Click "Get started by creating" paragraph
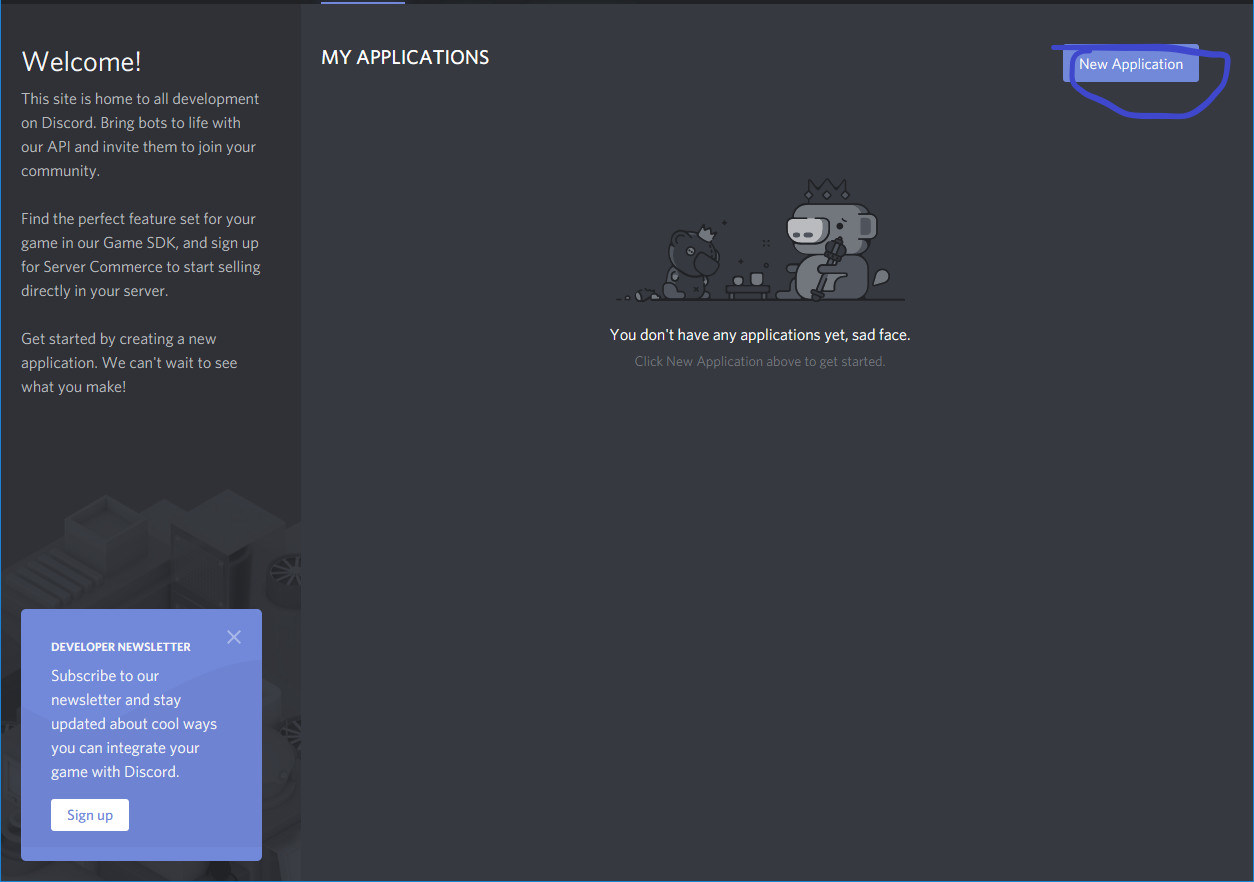This screenshot has width=1254, height=882. point(129,363)
